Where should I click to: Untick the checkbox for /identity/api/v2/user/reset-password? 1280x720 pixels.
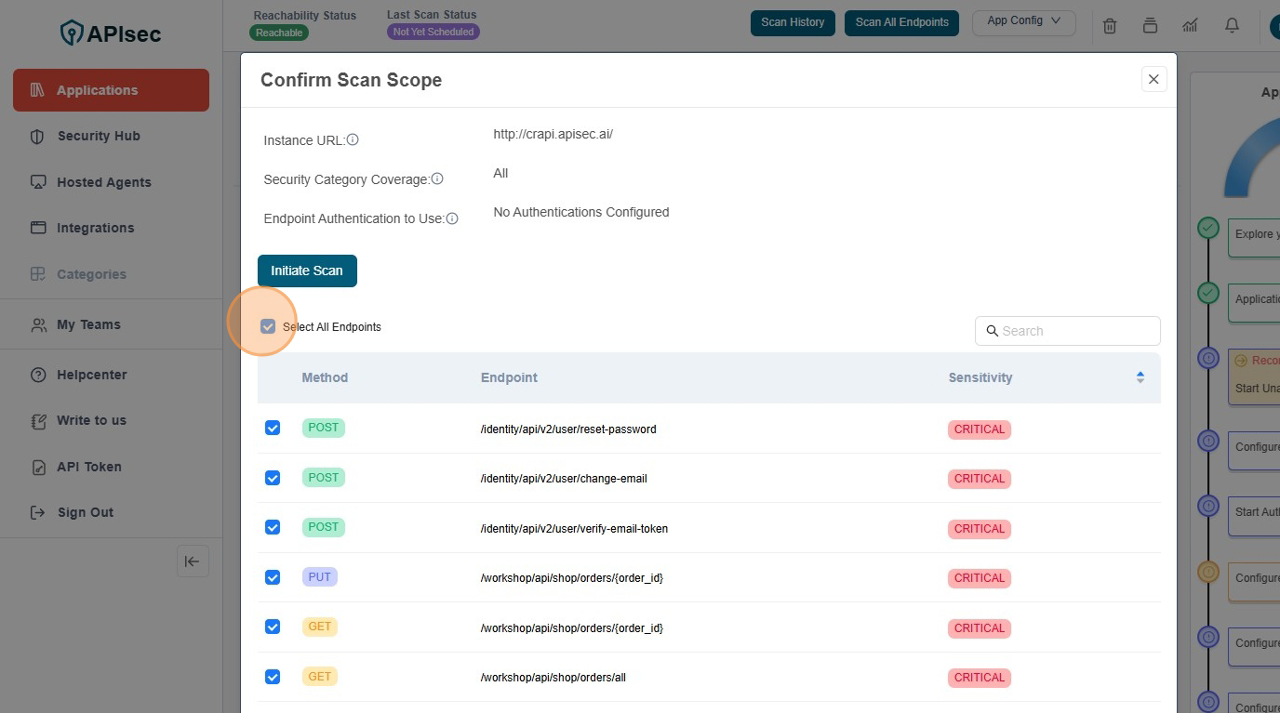[x=272, y=427]
